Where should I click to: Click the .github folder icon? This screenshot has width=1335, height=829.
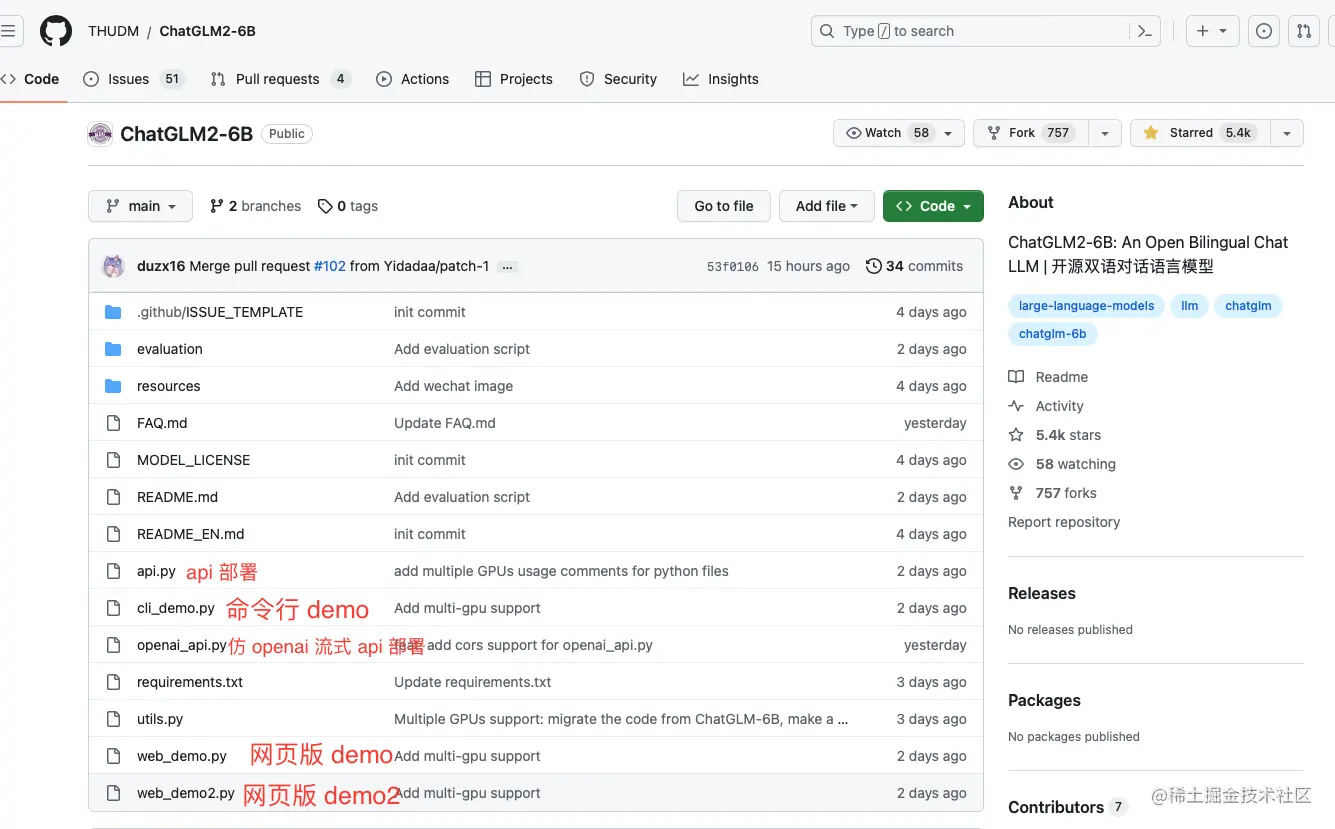pos(113,312)
